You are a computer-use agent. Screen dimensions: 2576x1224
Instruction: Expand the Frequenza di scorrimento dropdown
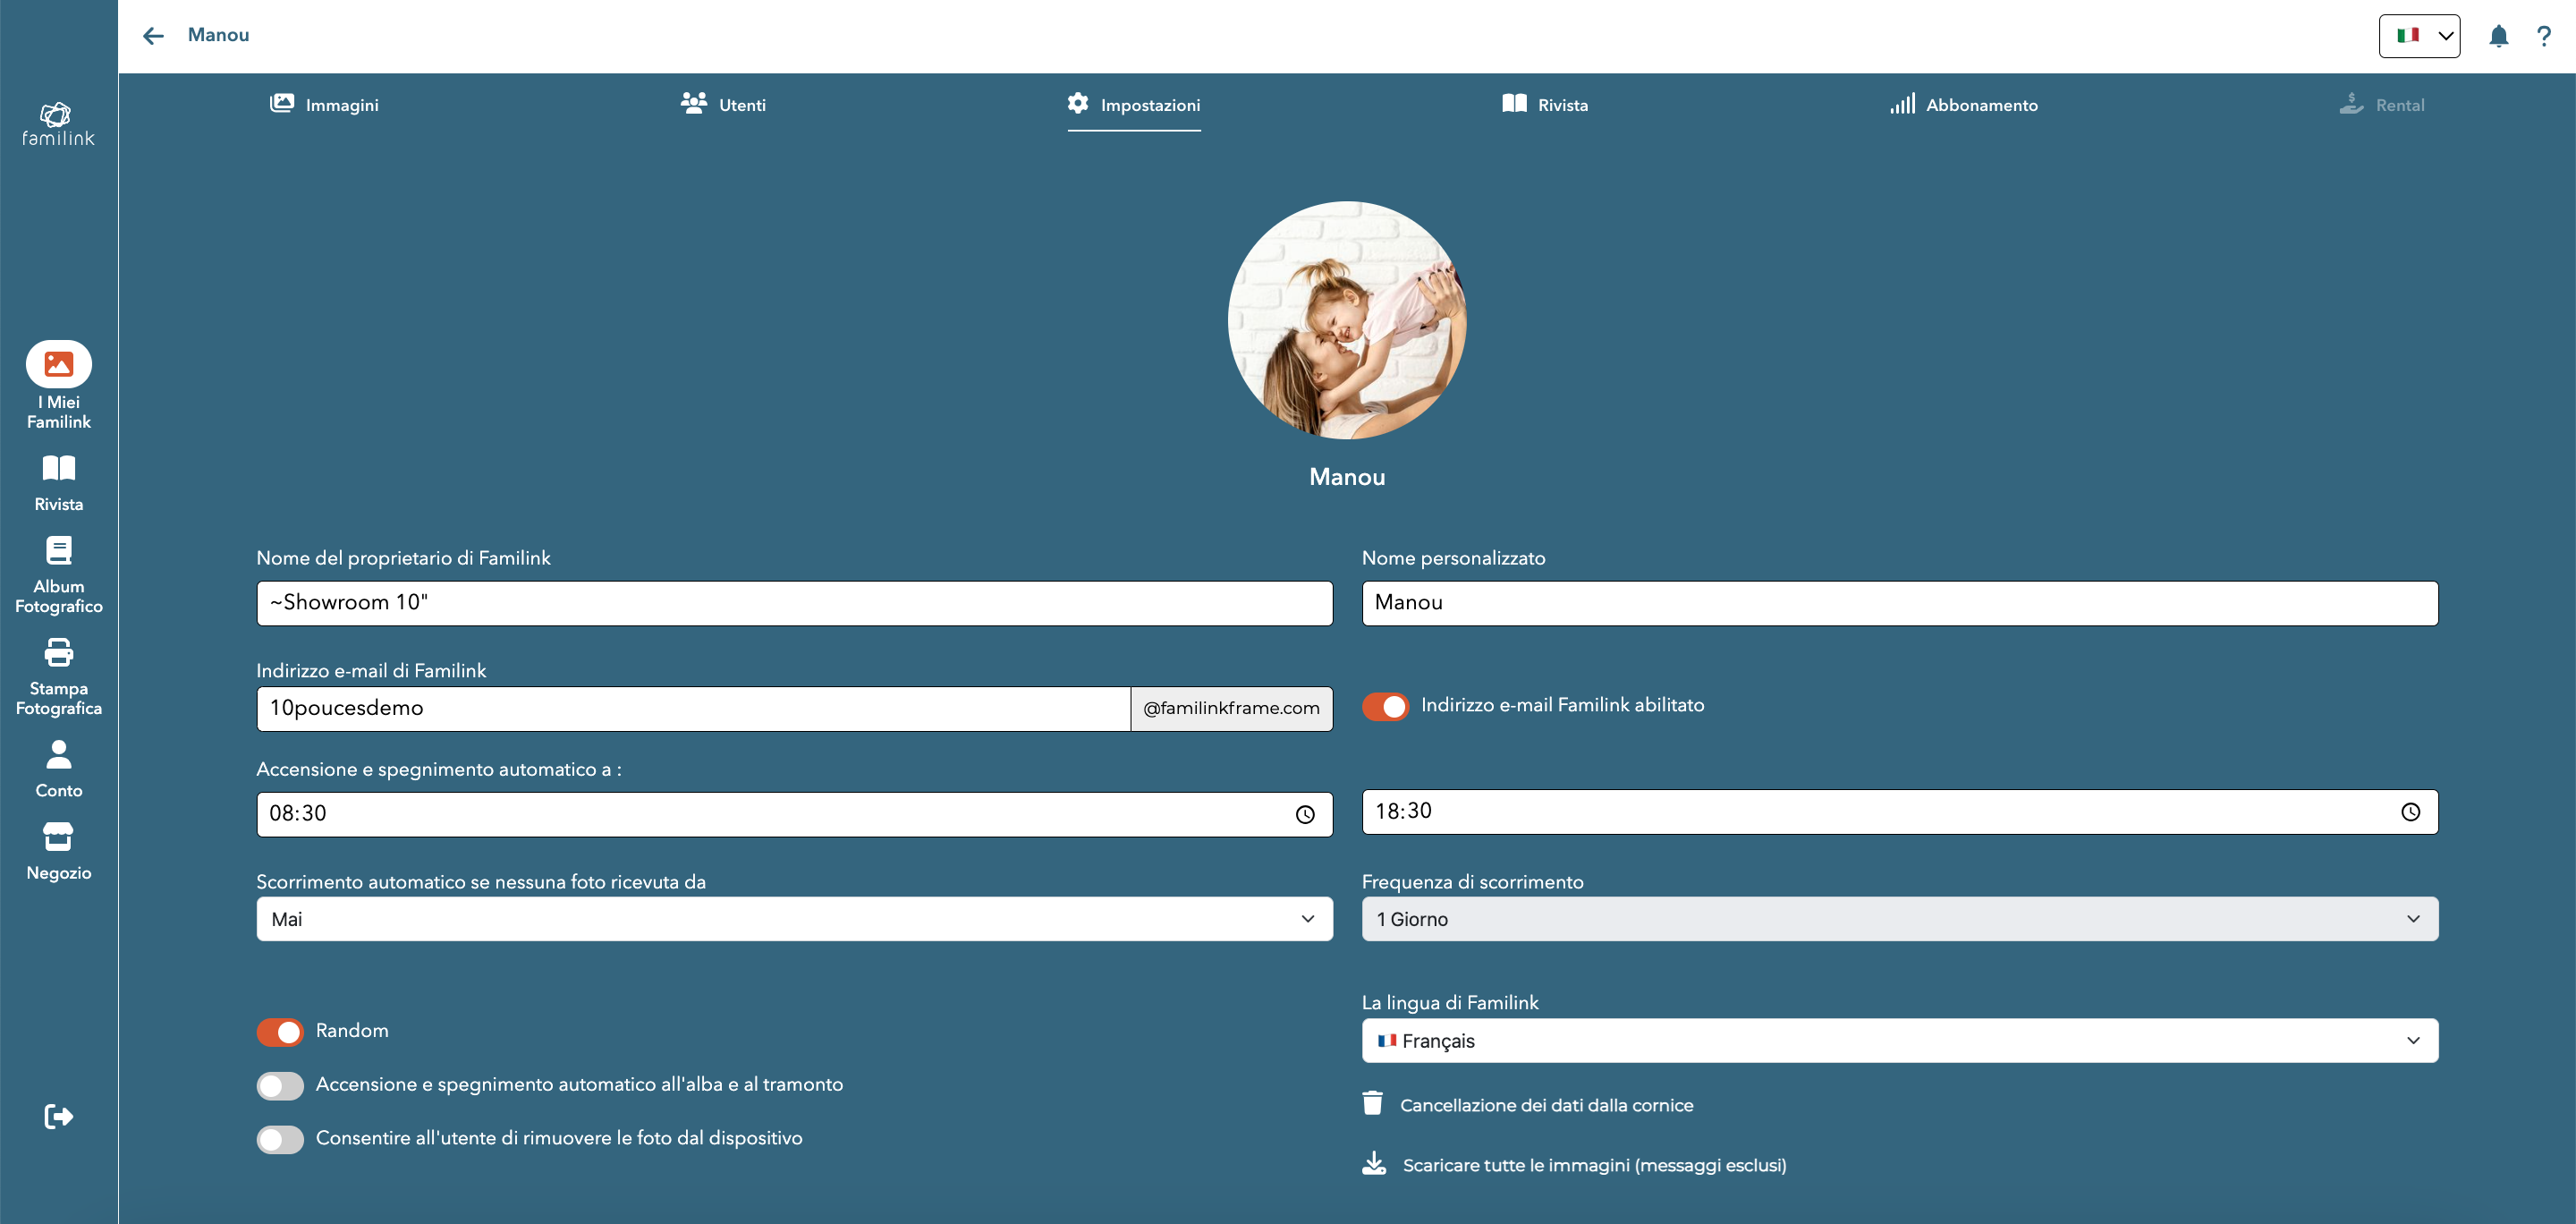point(1899,919)
